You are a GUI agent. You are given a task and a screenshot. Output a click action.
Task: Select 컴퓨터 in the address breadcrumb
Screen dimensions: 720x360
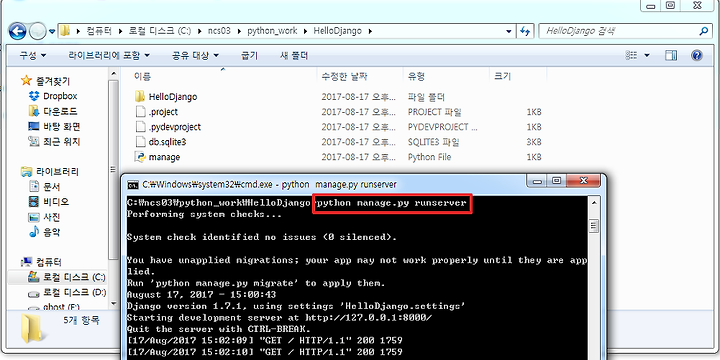coord(99,31)
